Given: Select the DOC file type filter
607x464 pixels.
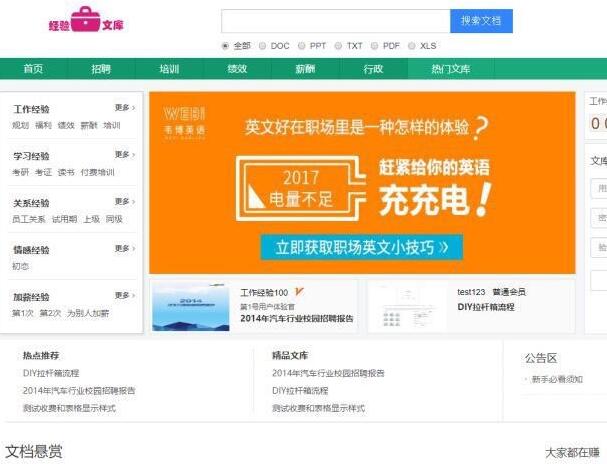Looking at the screenshot, I should 262,46.
